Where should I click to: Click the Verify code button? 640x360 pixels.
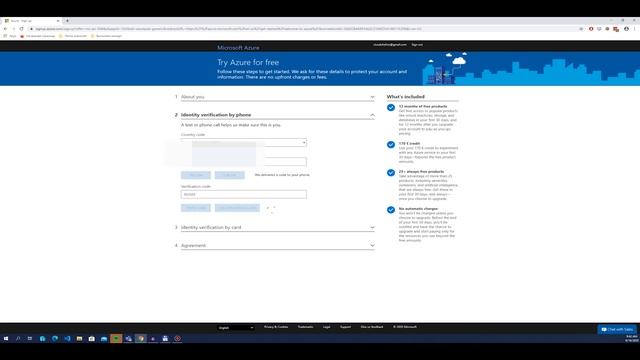[x=196, y=208]
